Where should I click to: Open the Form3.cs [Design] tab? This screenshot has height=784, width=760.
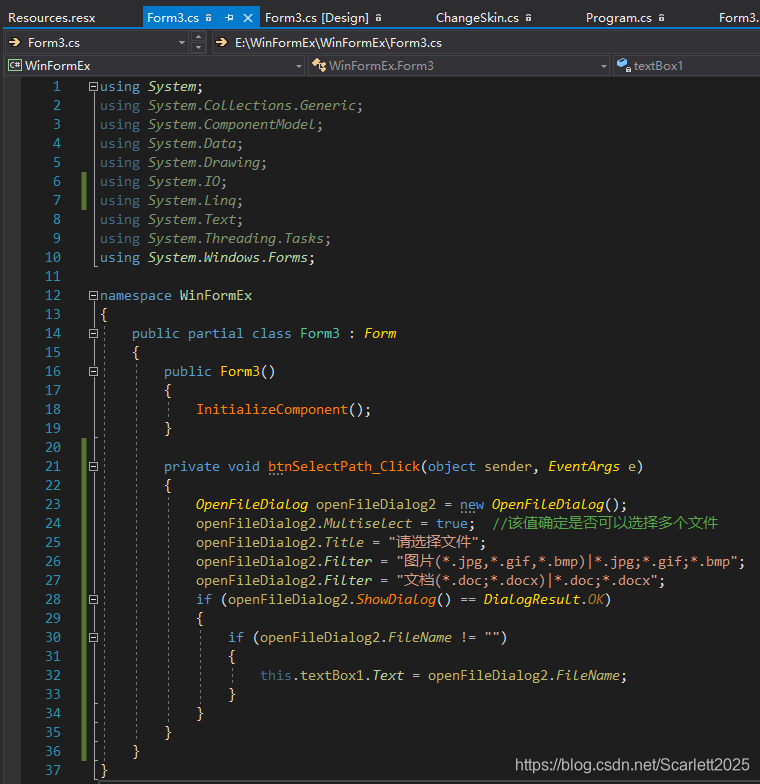[x=316, y=18]
